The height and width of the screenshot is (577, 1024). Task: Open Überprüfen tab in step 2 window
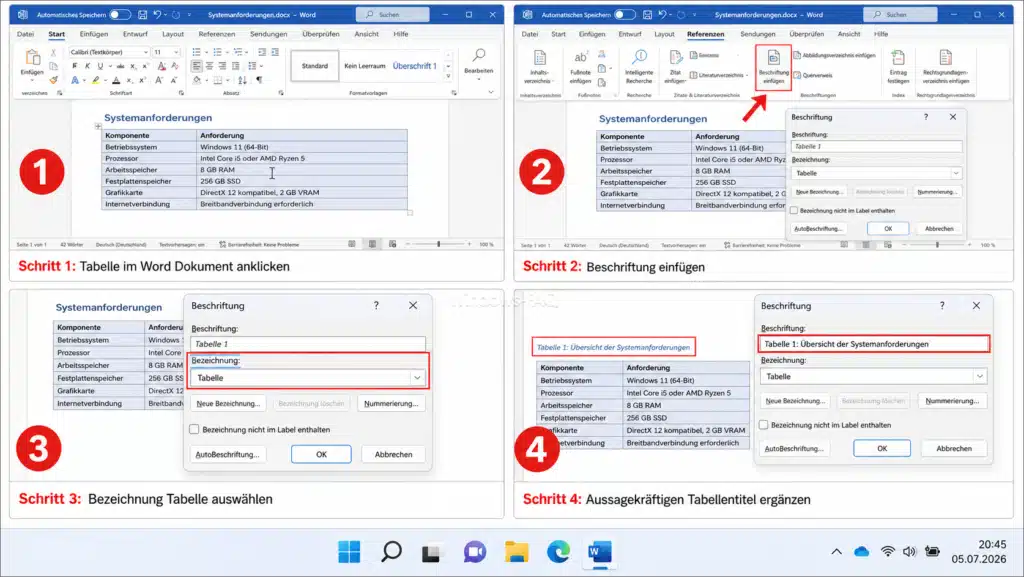pos(807,34)
